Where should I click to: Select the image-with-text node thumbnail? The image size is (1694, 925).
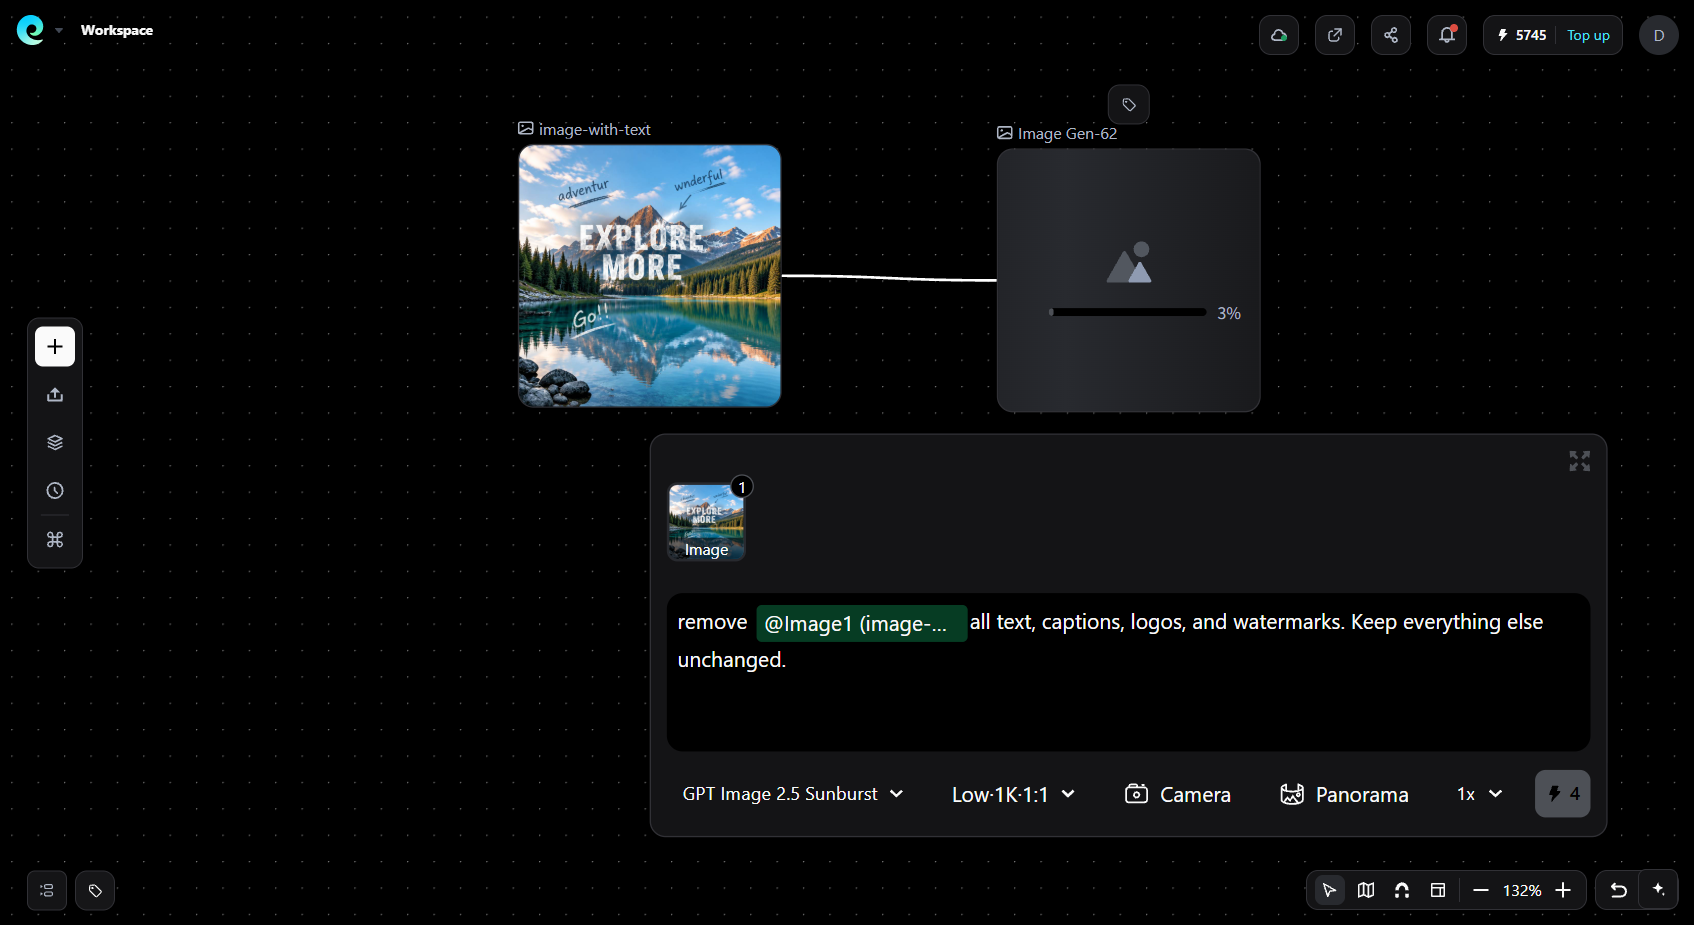pos(650,276)
